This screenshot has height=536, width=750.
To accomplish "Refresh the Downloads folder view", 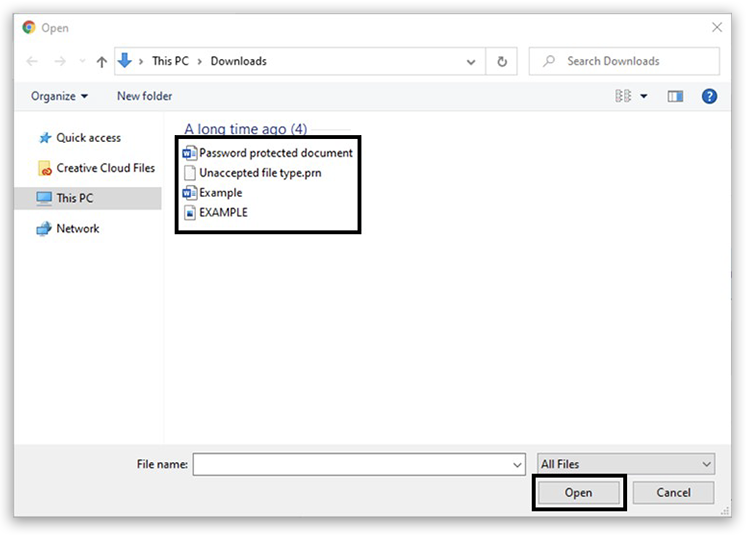I will (502, 61).
